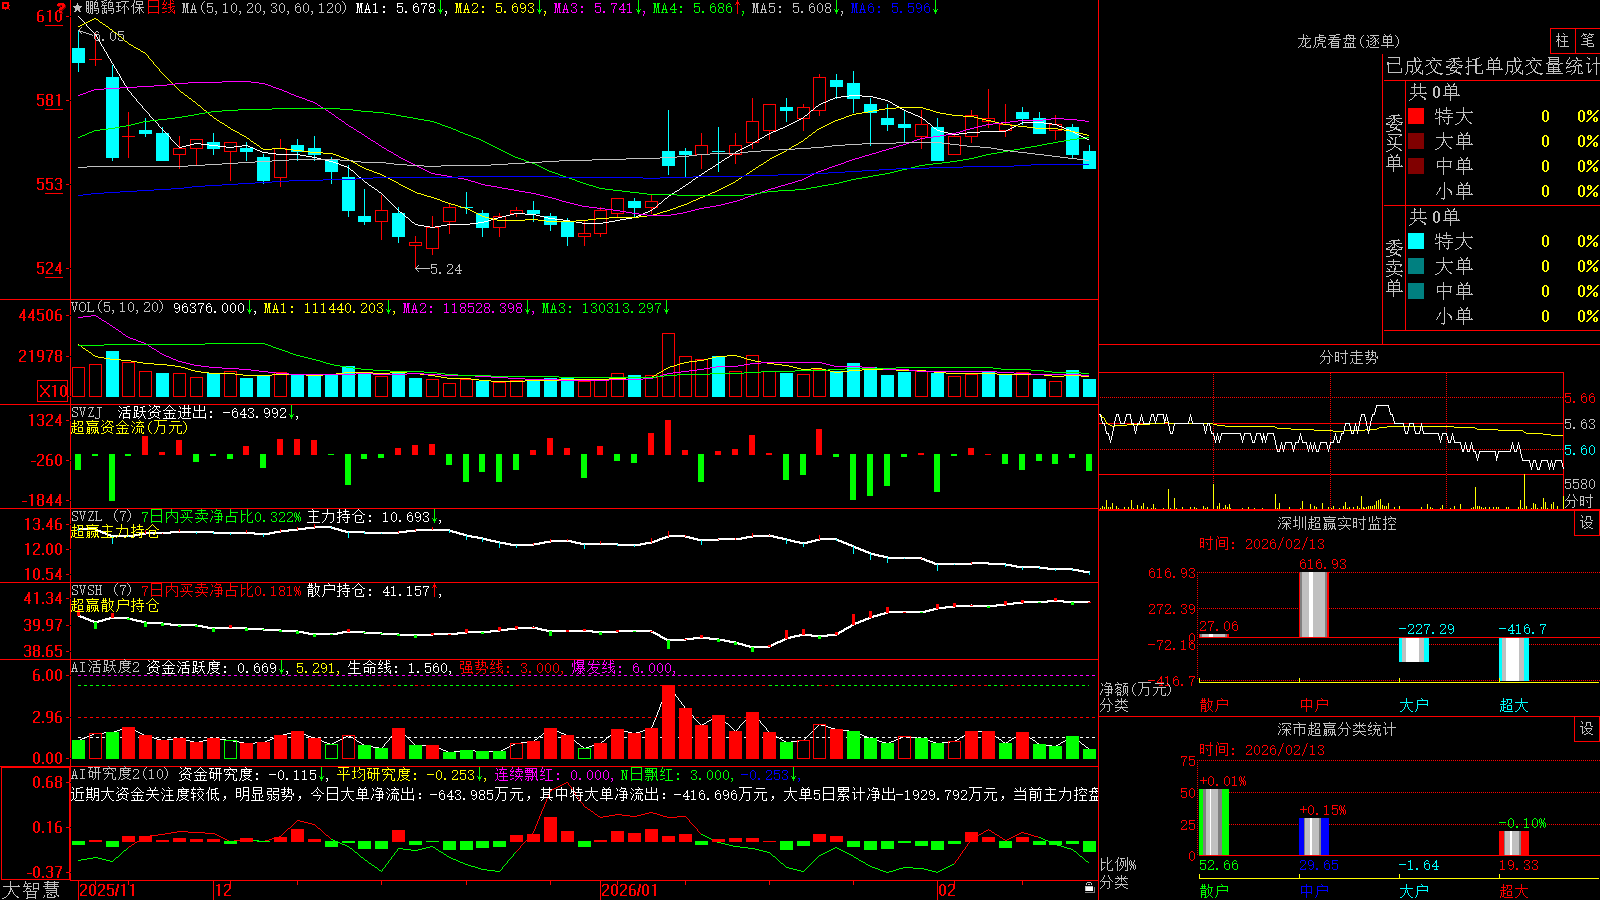Select the 12 month marker on the timeline

click(x=224, y=890)
